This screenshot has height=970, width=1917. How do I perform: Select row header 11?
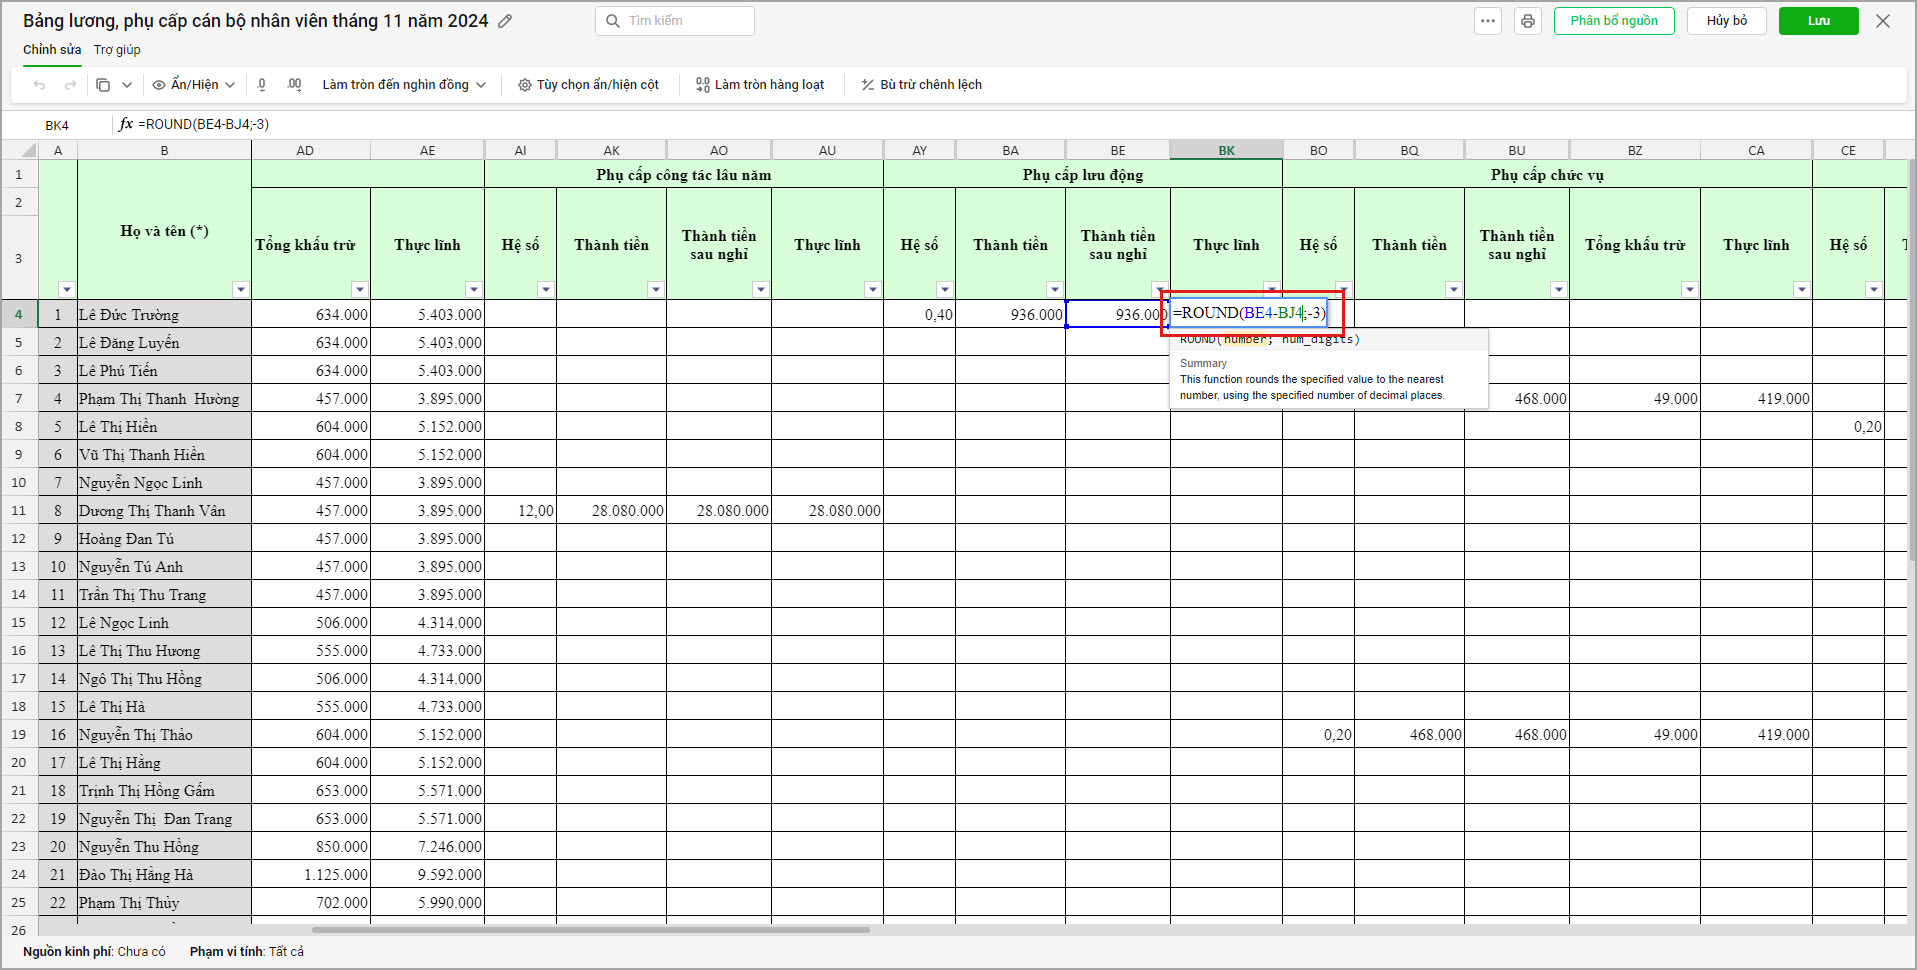19,510
